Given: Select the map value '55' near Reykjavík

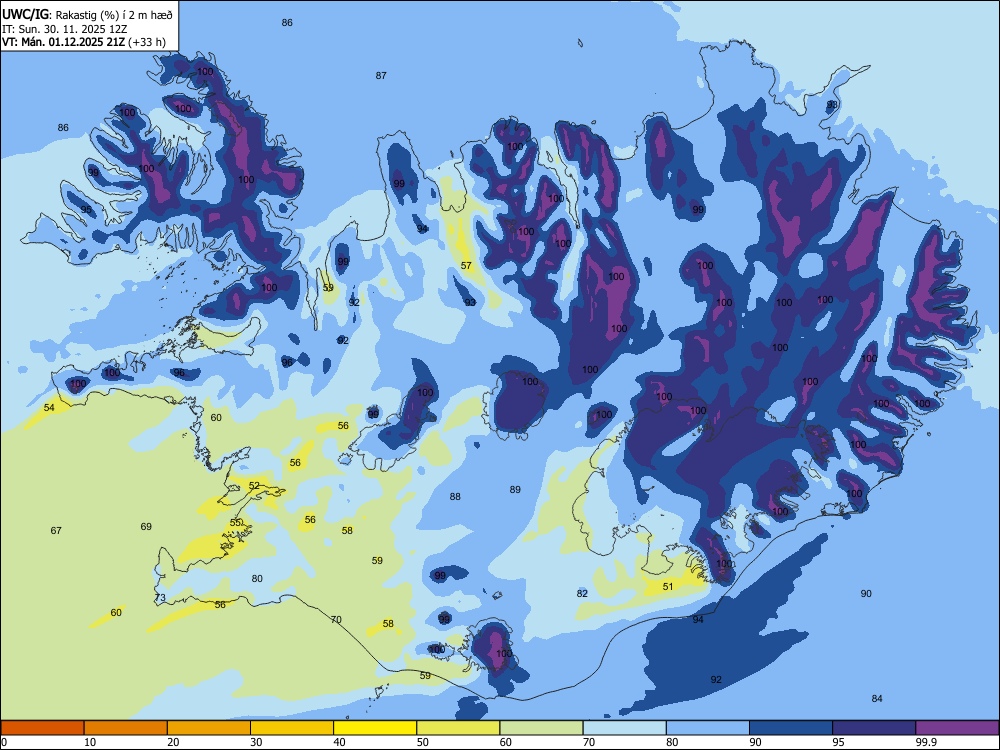Looking at the screenshot, I should click(x=235, y=522).
